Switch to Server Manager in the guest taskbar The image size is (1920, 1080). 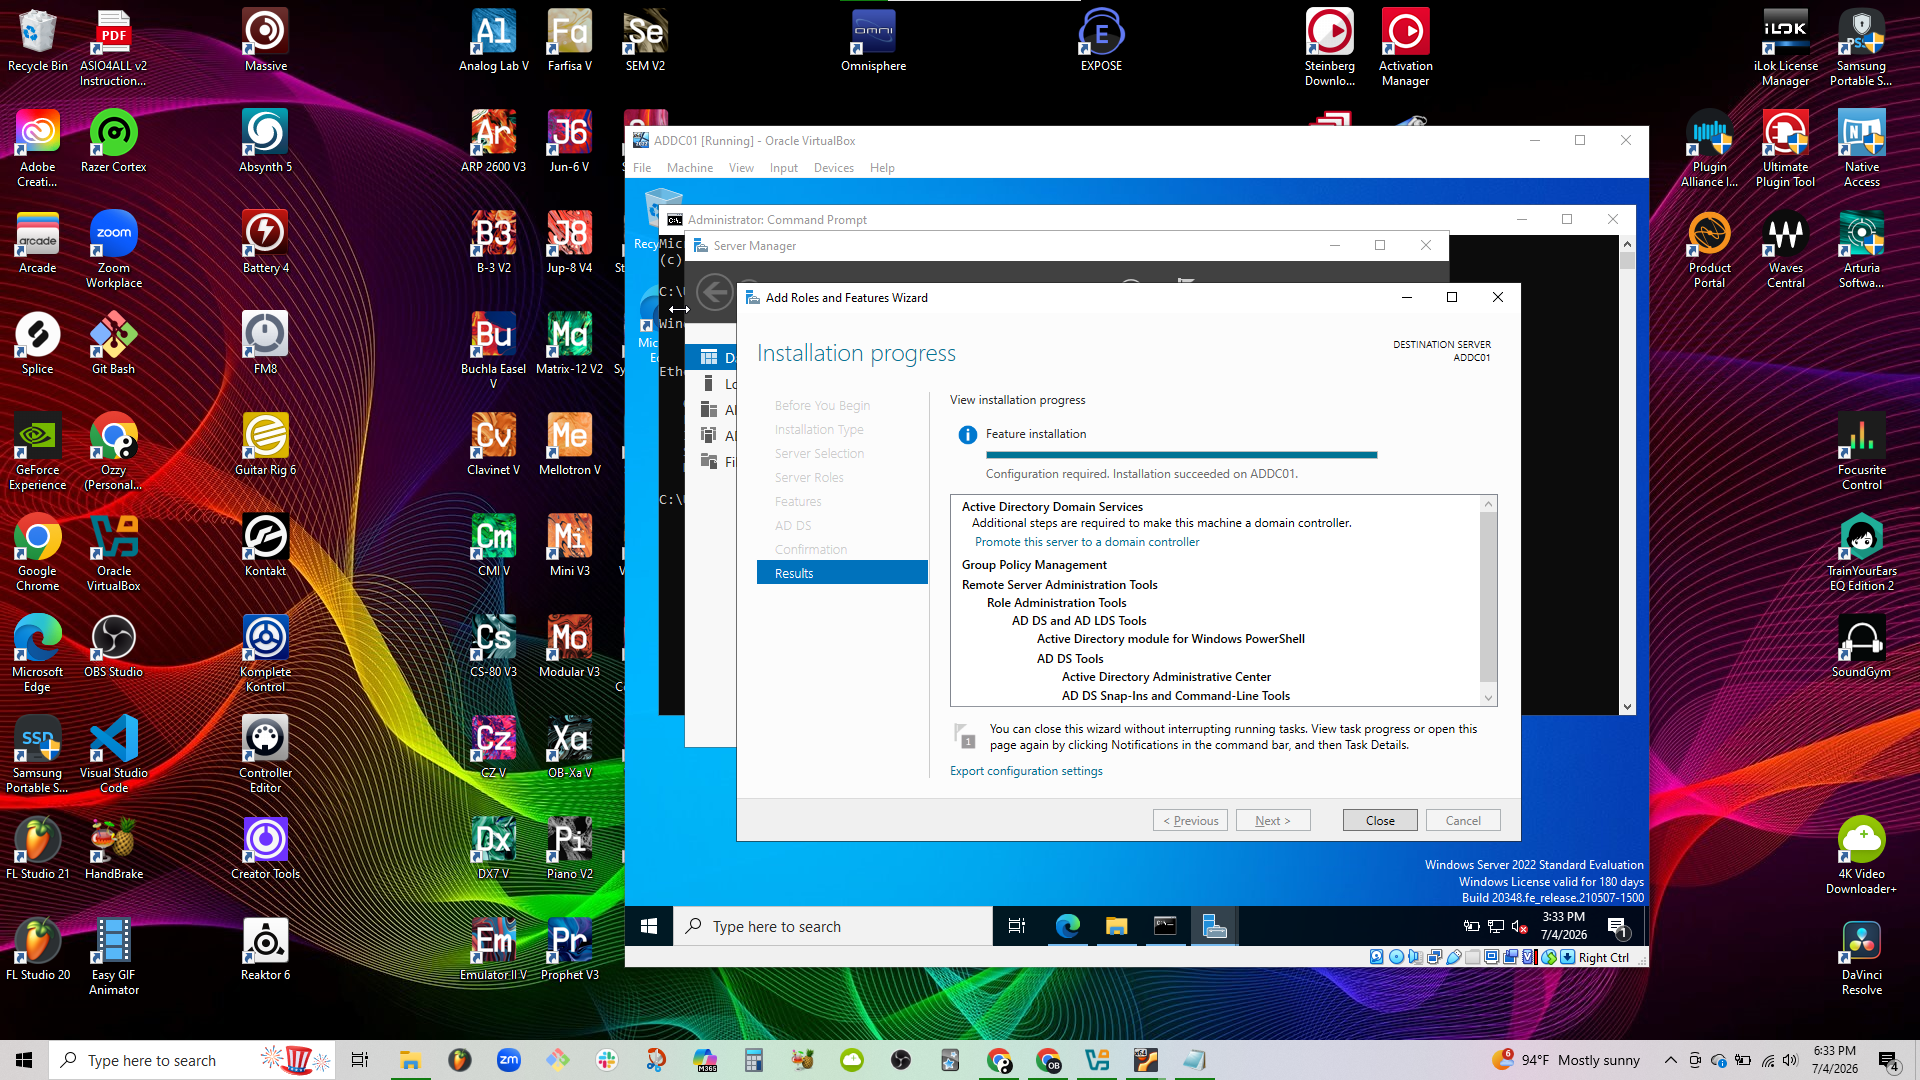point(1214,927)
